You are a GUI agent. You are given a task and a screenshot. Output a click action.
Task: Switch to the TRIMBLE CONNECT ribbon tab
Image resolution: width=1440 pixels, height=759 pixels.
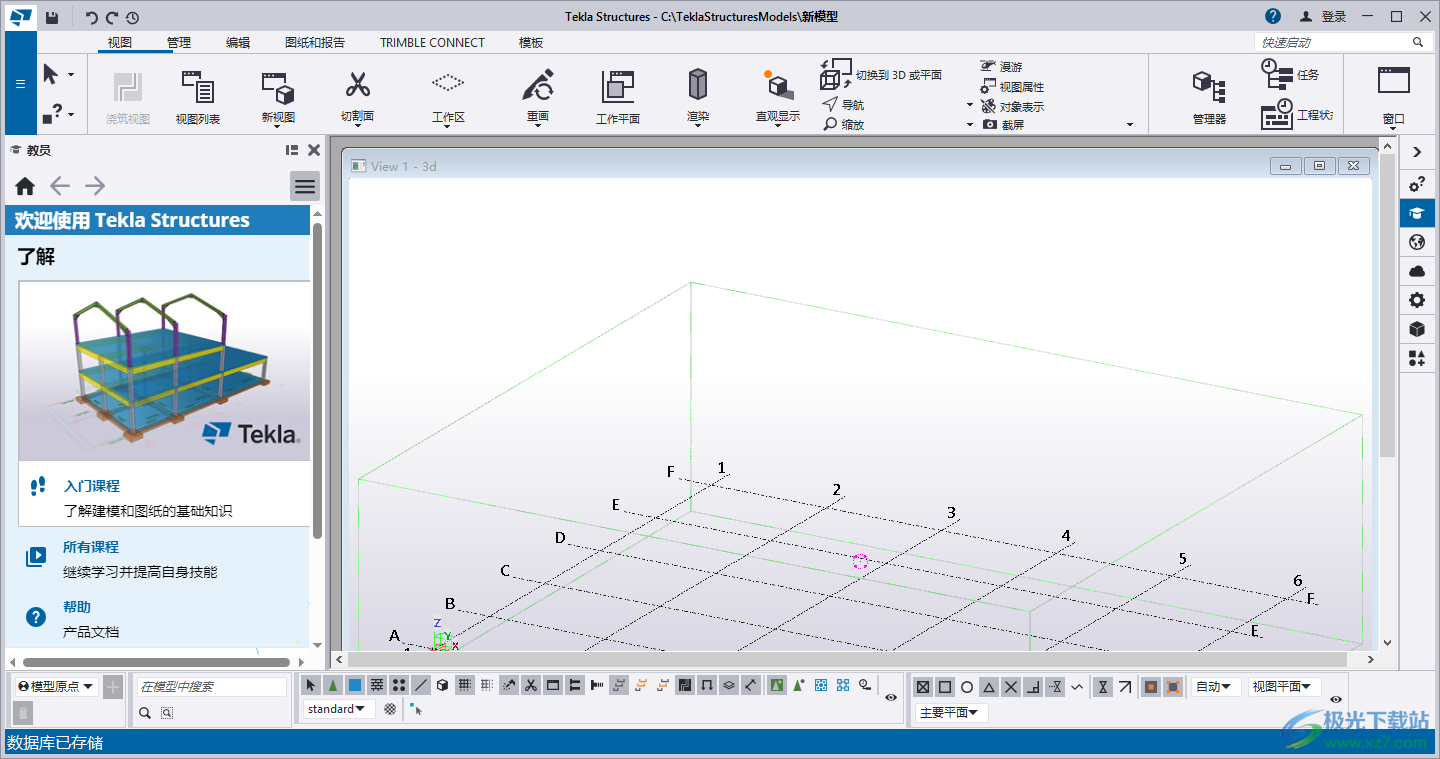click(431, 42)
